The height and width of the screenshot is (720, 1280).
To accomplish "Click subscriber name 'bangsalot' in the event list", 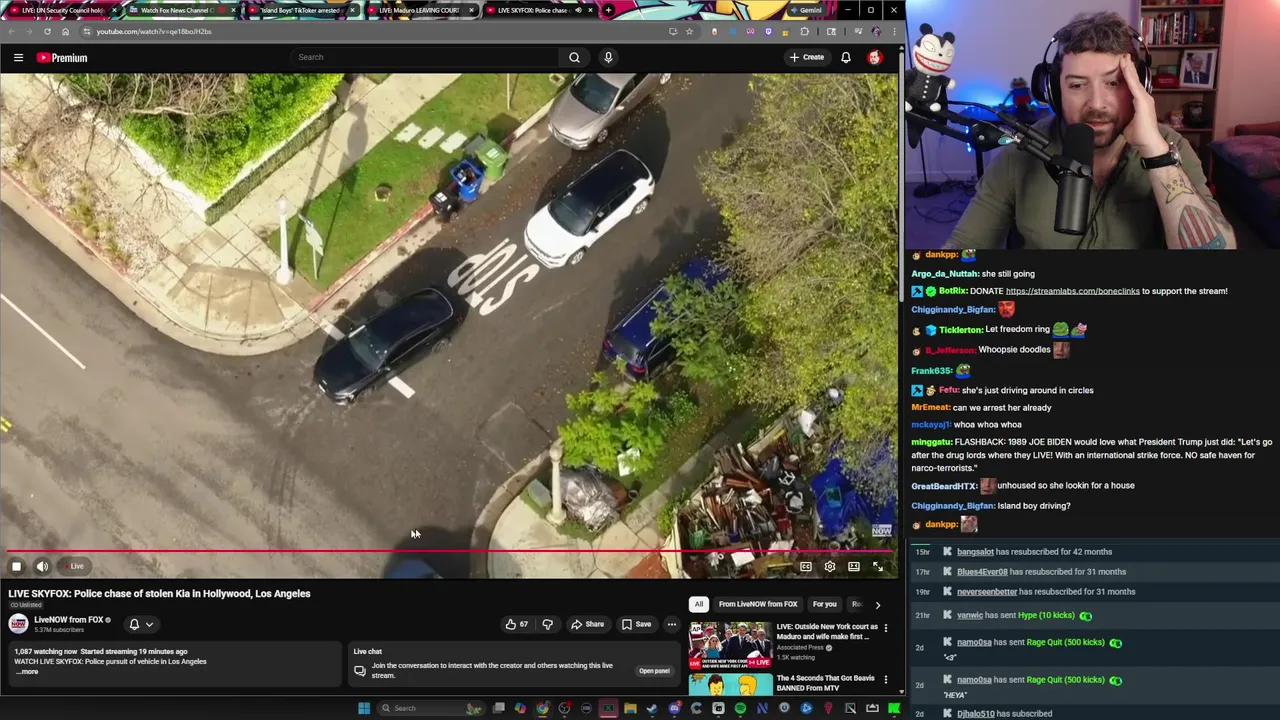I will [975, 552].
